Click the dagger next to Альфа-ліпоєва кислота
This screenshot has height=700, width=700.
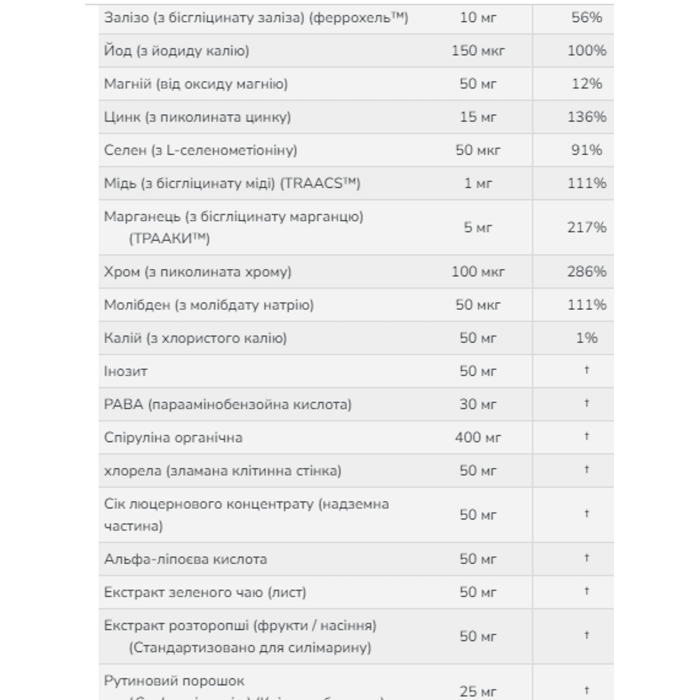[587, 558]
